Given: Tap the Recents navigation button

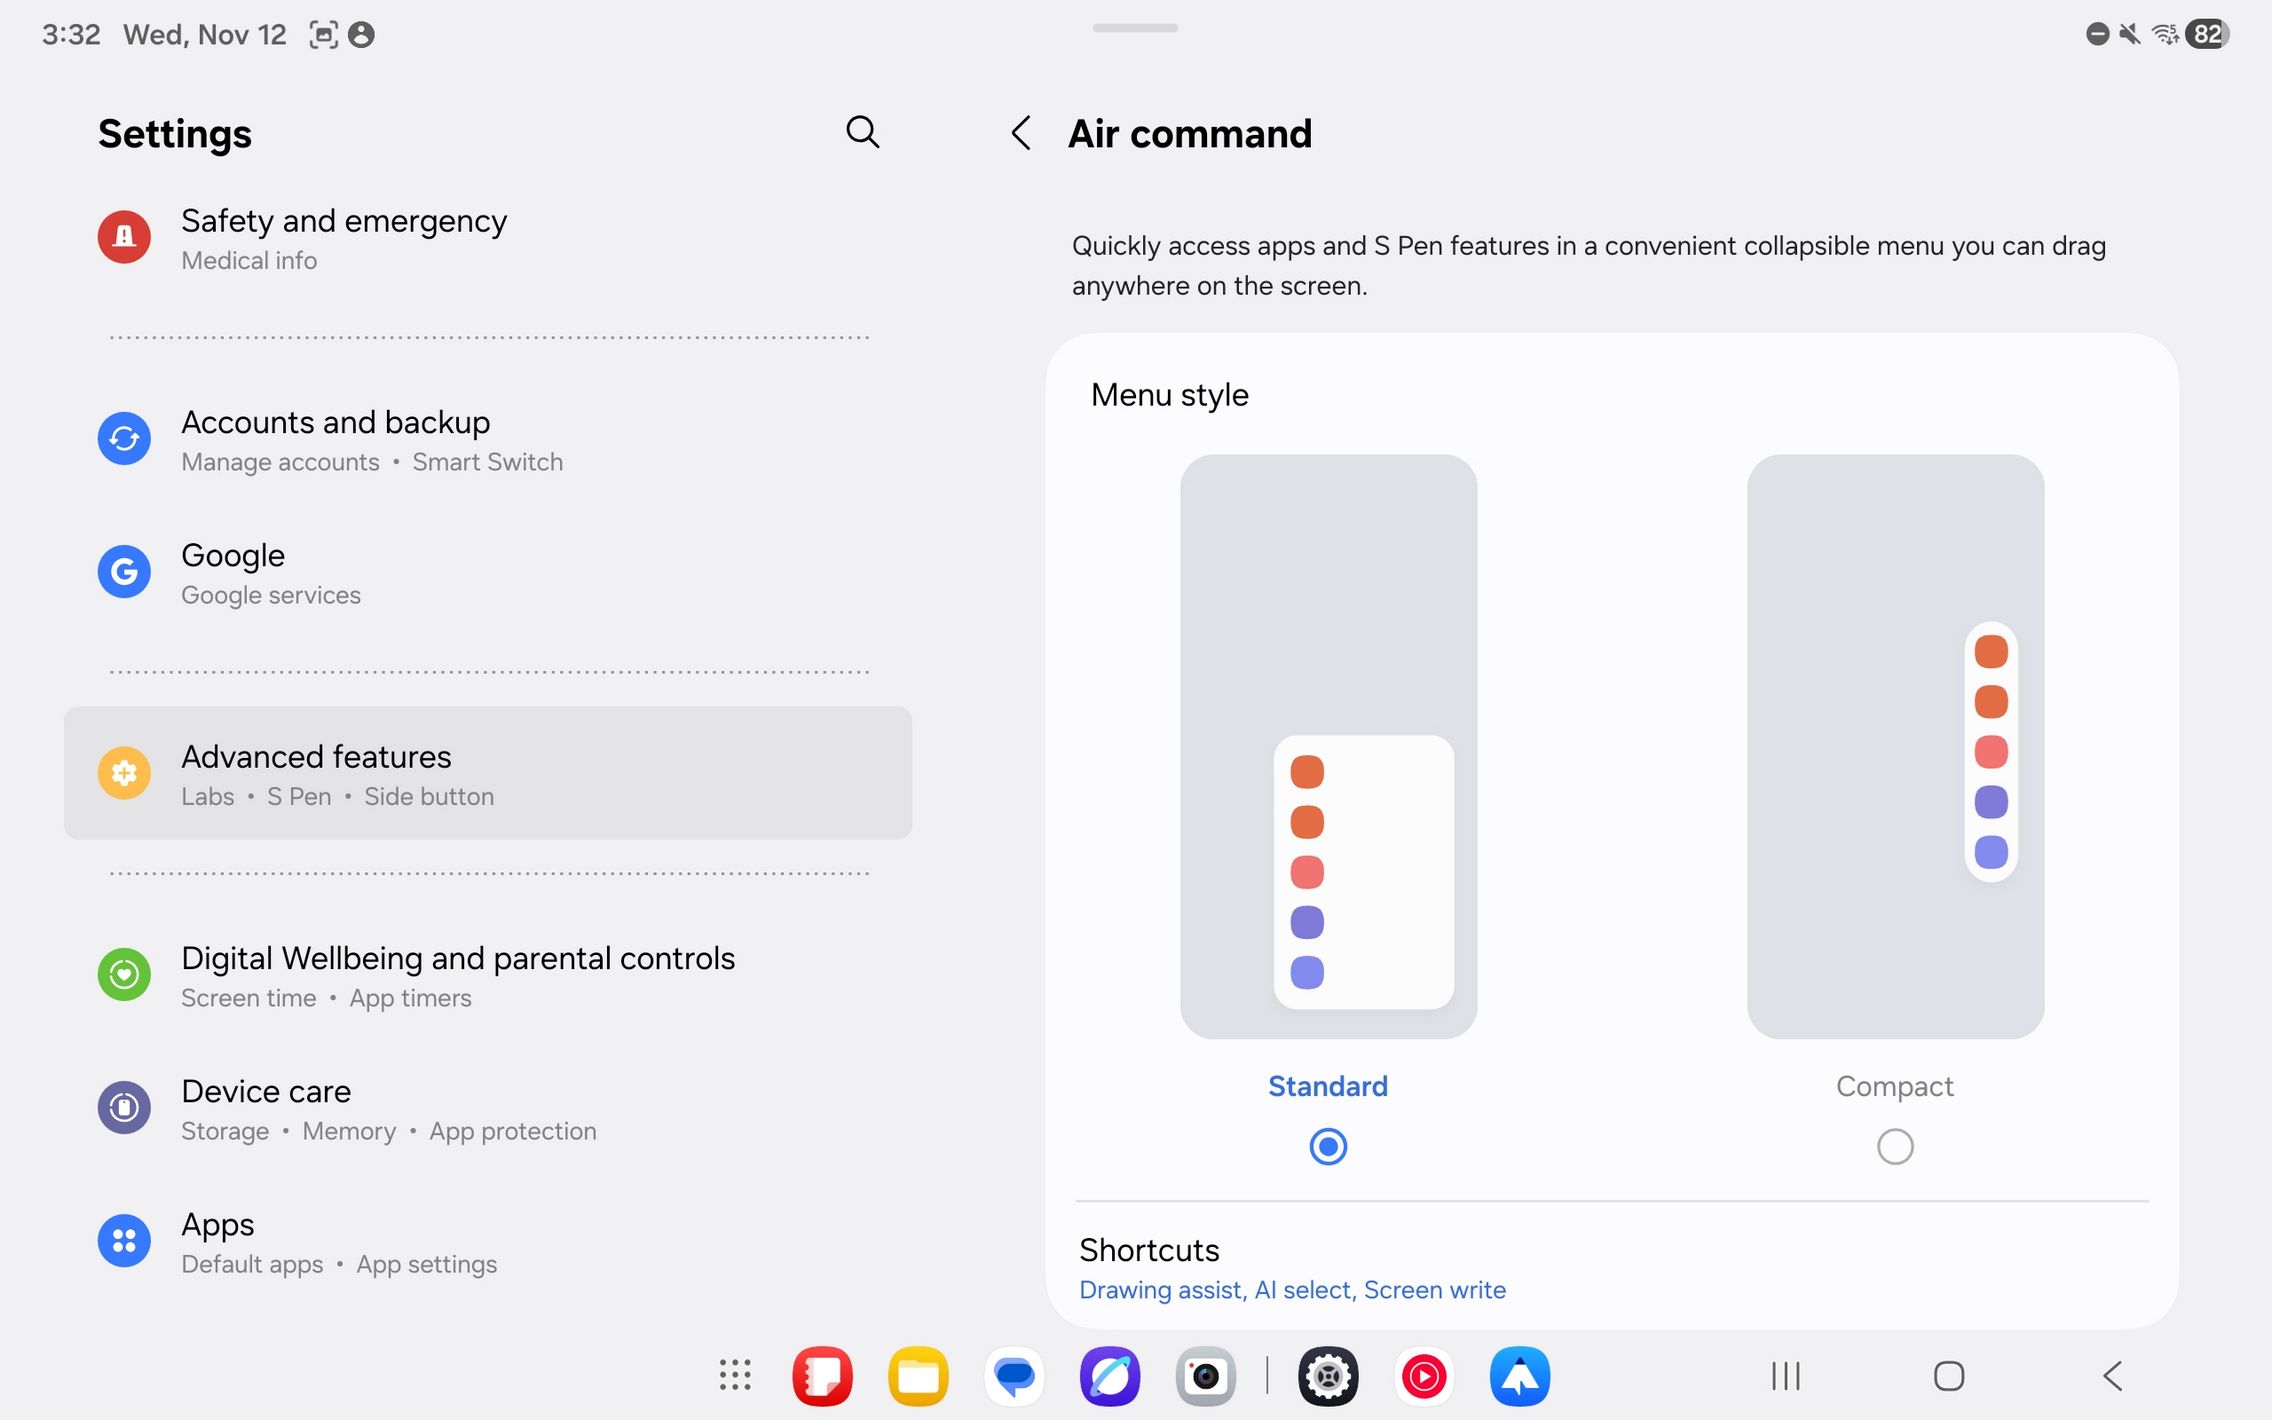Looking at the screenshot, I should [x=1785, y=1376].
